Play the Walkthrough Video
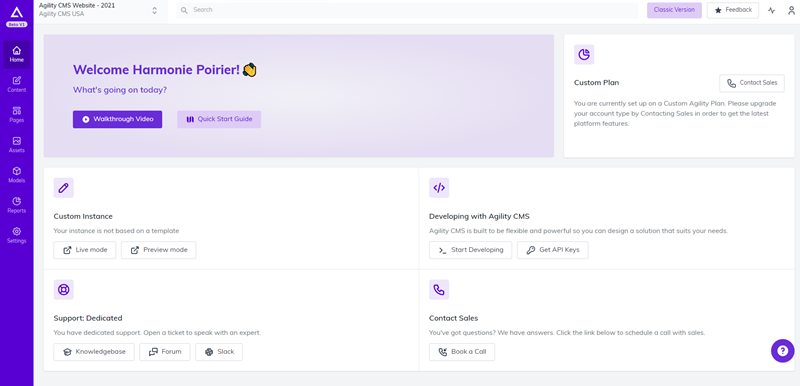Screen dimensions: 800x386 tap(117, 119)
